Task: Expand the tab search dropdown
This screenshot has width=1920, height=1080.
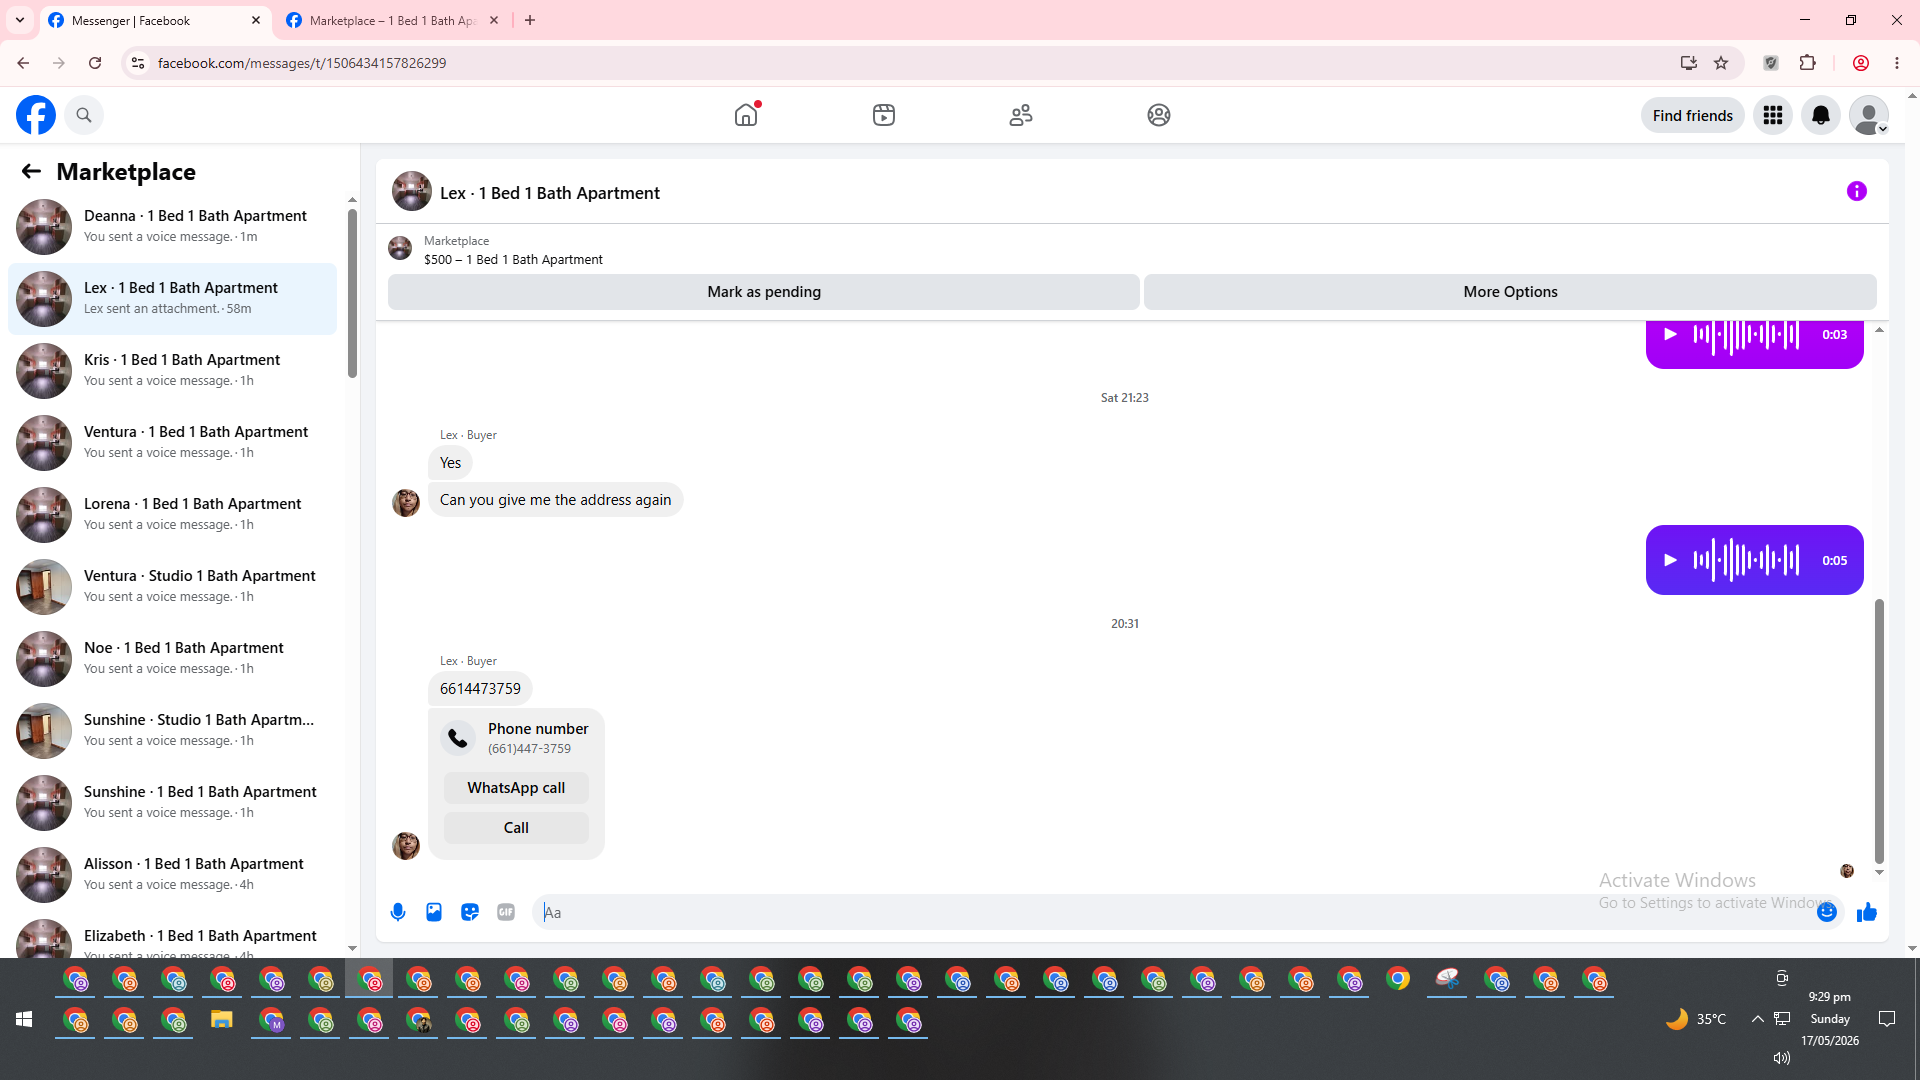Action: (x=20, y=20)
